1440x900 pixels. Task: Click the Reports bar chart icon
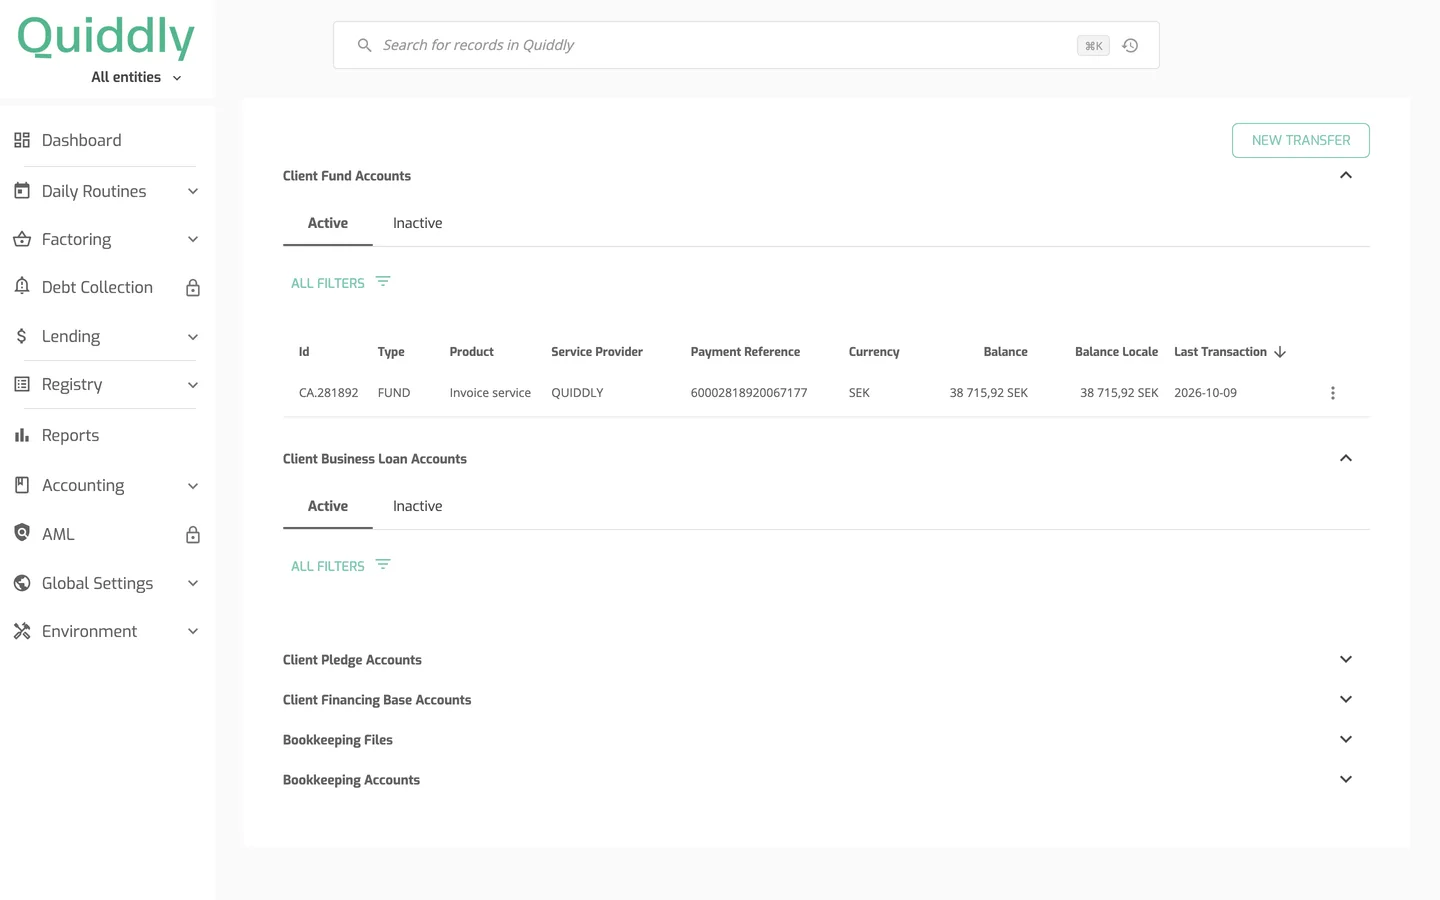coord(22,435)
